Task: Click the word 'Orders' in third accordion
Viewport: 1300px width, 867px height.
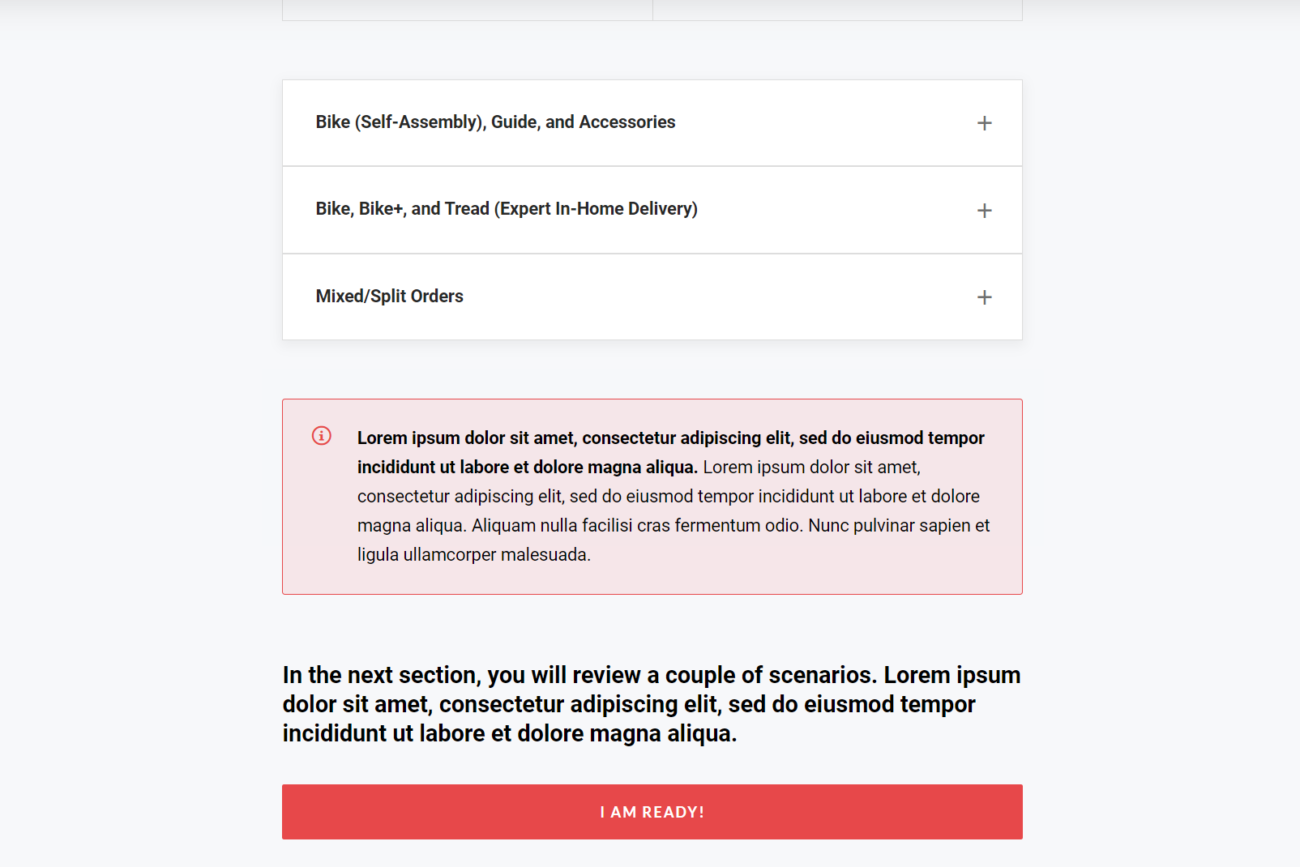Action: click(436, 296)
